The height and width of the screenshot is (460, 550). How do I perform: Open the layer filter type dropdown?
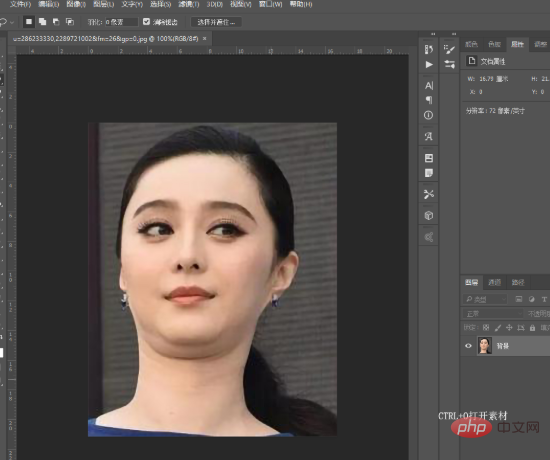(x=485, y=299)
